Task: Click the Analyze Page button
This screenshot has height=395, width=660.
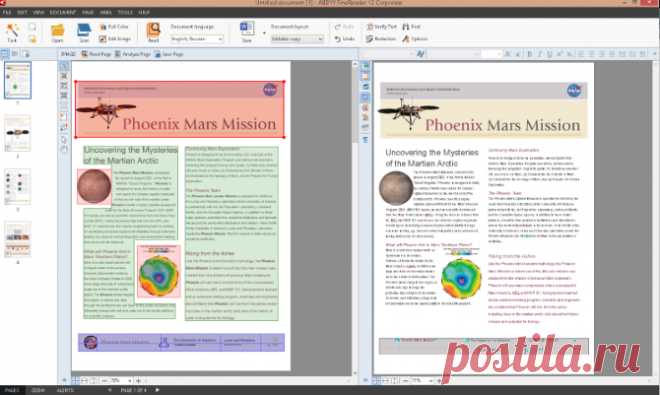Action: click(133, 54)
